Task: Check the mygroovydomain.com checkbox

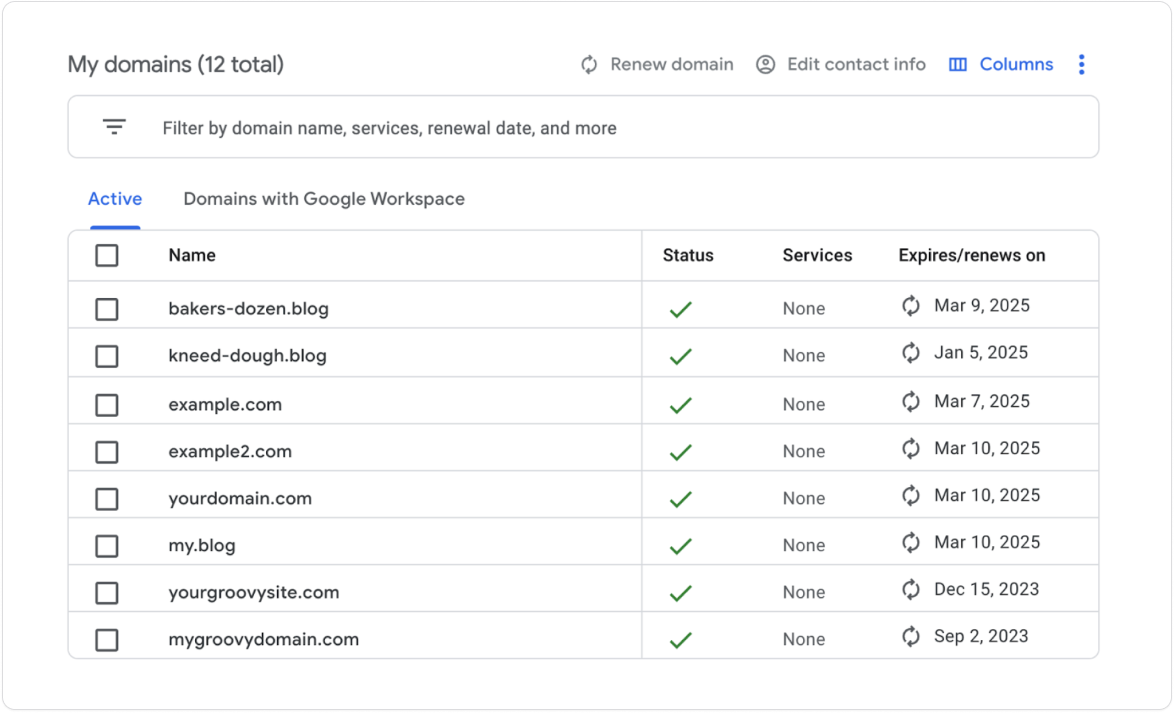Action: click(x=107, y=640)
